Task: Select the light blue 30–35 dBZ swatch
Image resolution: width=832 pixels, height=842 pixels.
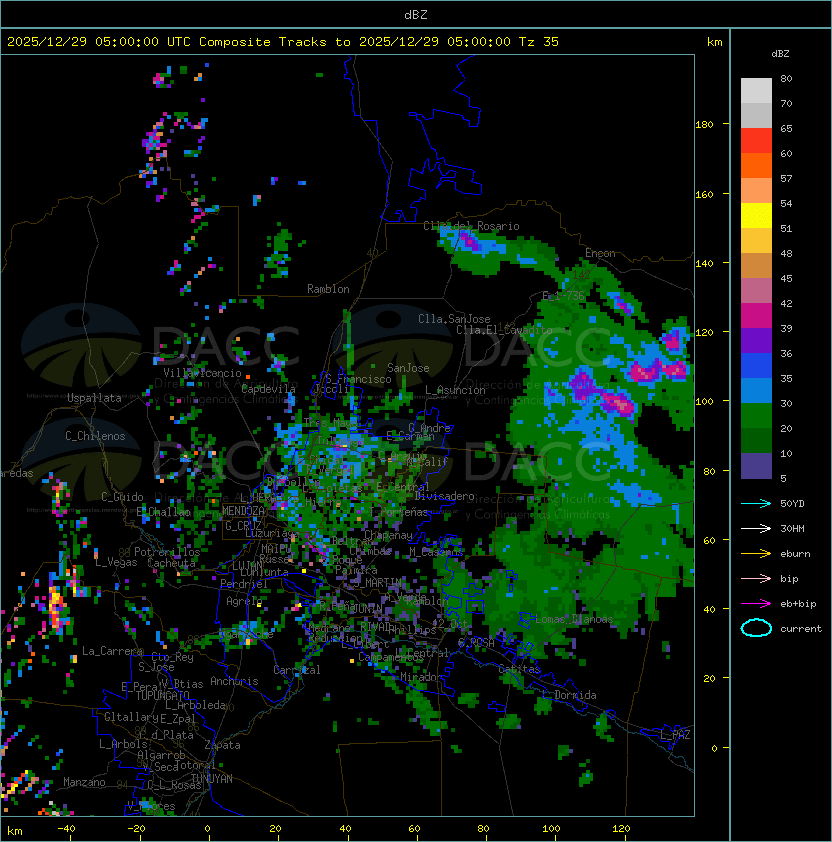Action: point(756,391)
